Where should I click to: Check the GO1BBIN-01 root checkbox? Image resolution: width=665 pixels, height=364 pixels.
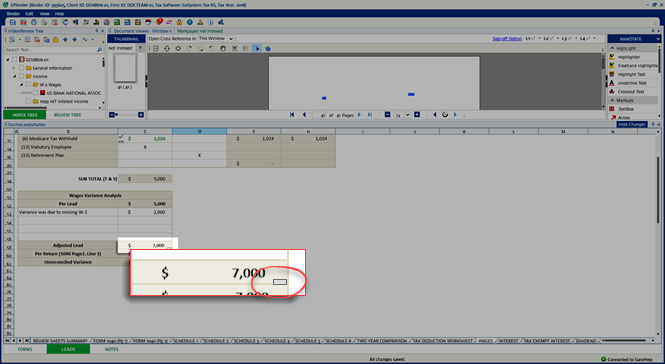click(15, 59)
